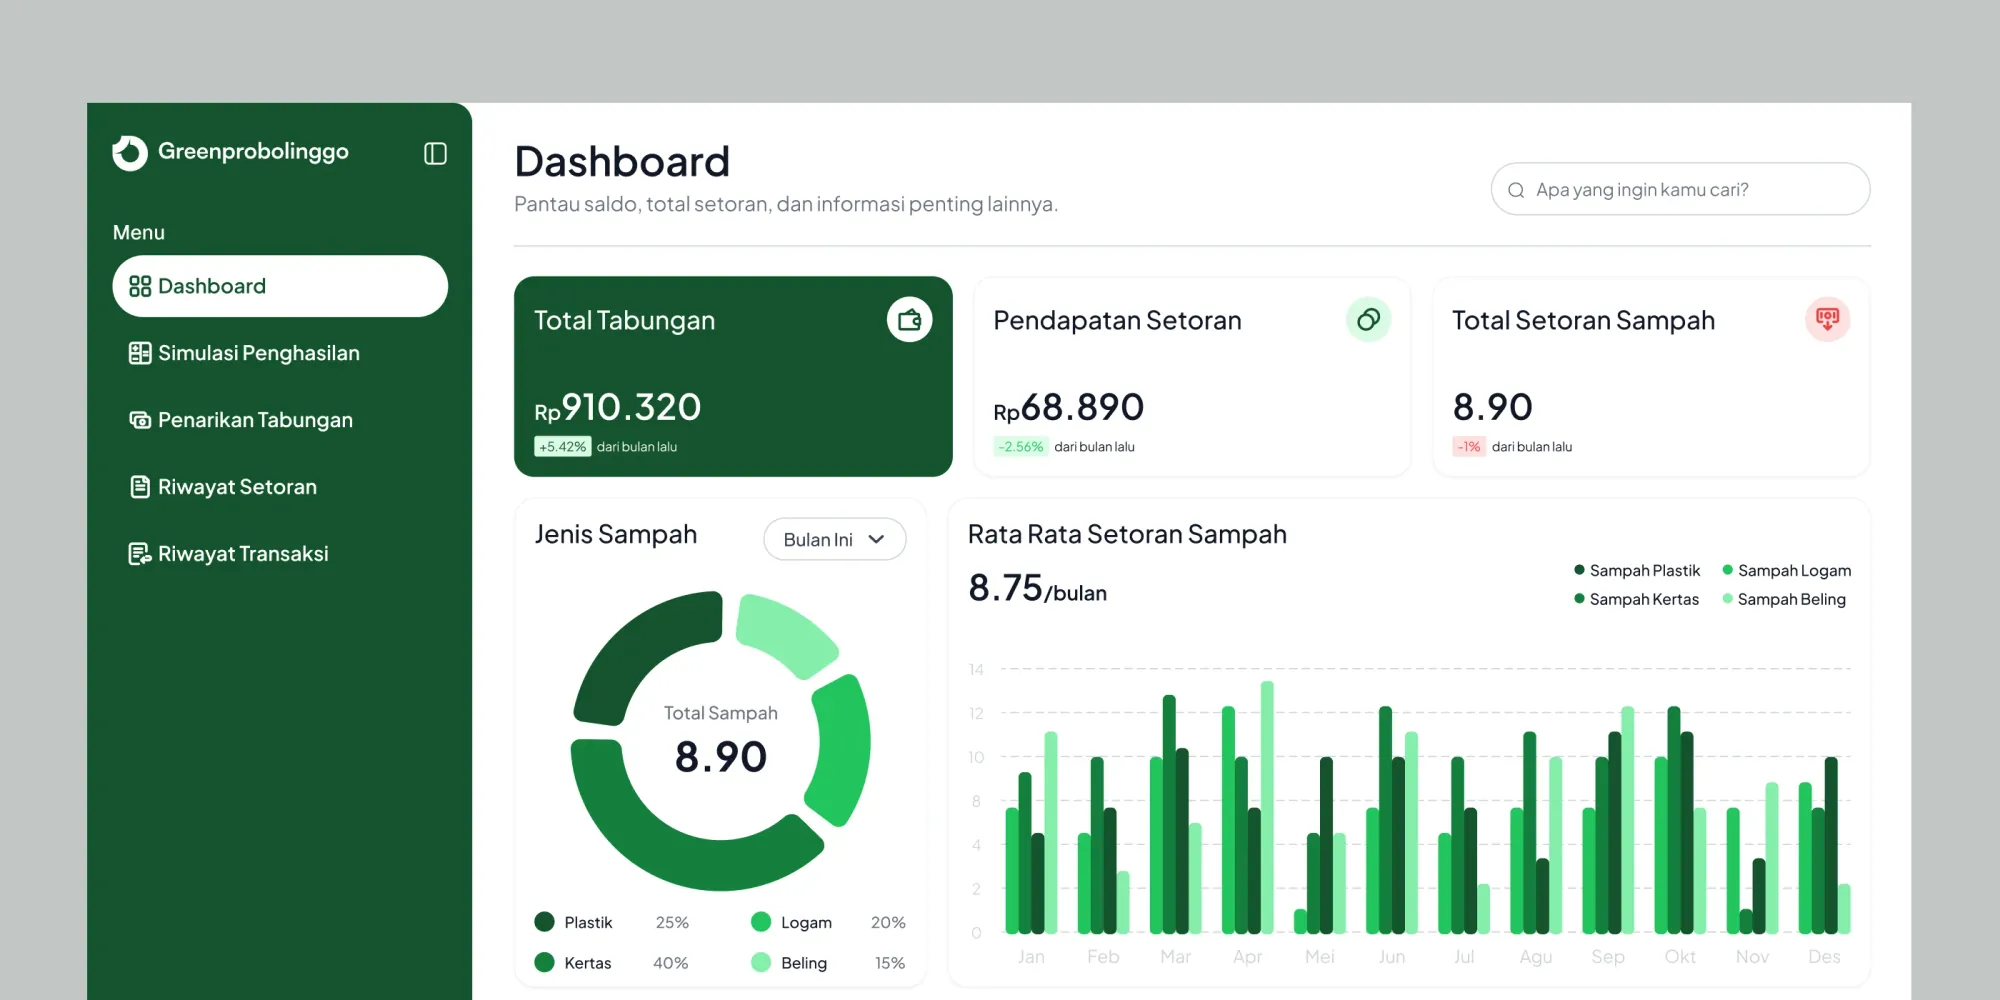Click the tallest light-green April bar
Image resolution: width=2000 pixels, height=1000 pixels.
[x=1267, y=807]
